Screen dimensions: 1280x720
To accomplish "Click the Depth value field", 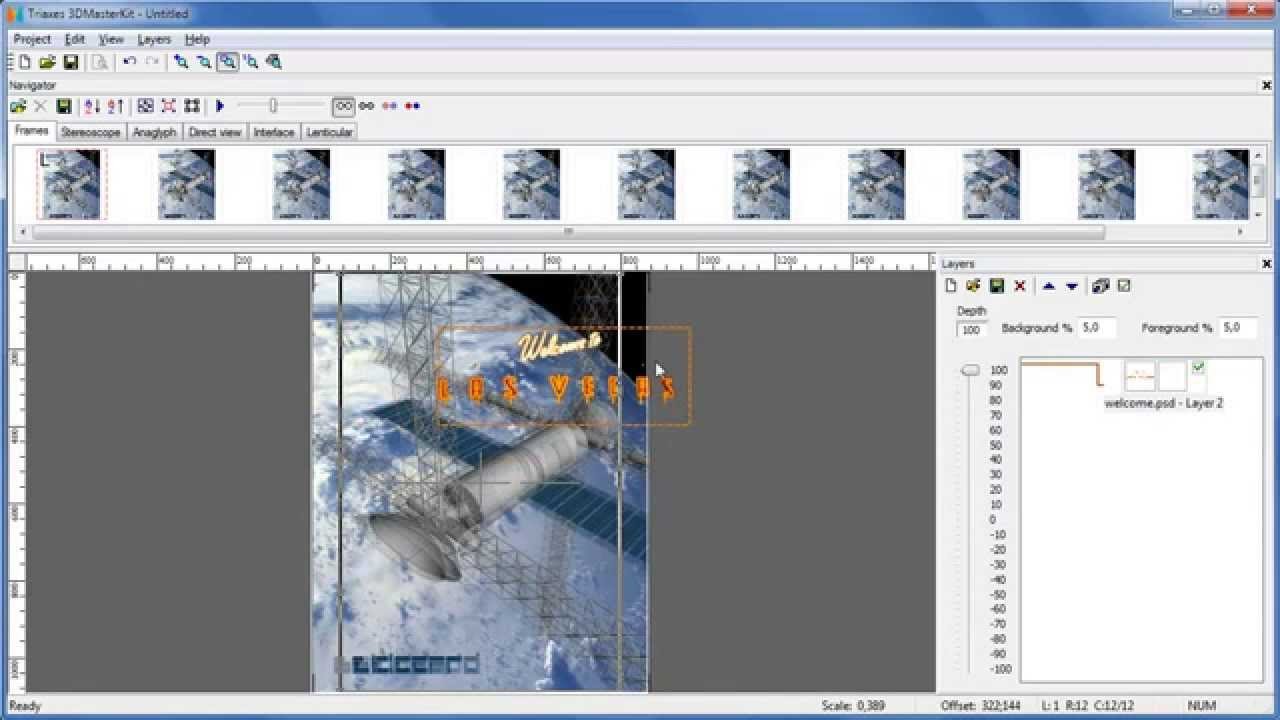I will coord(971,329).
